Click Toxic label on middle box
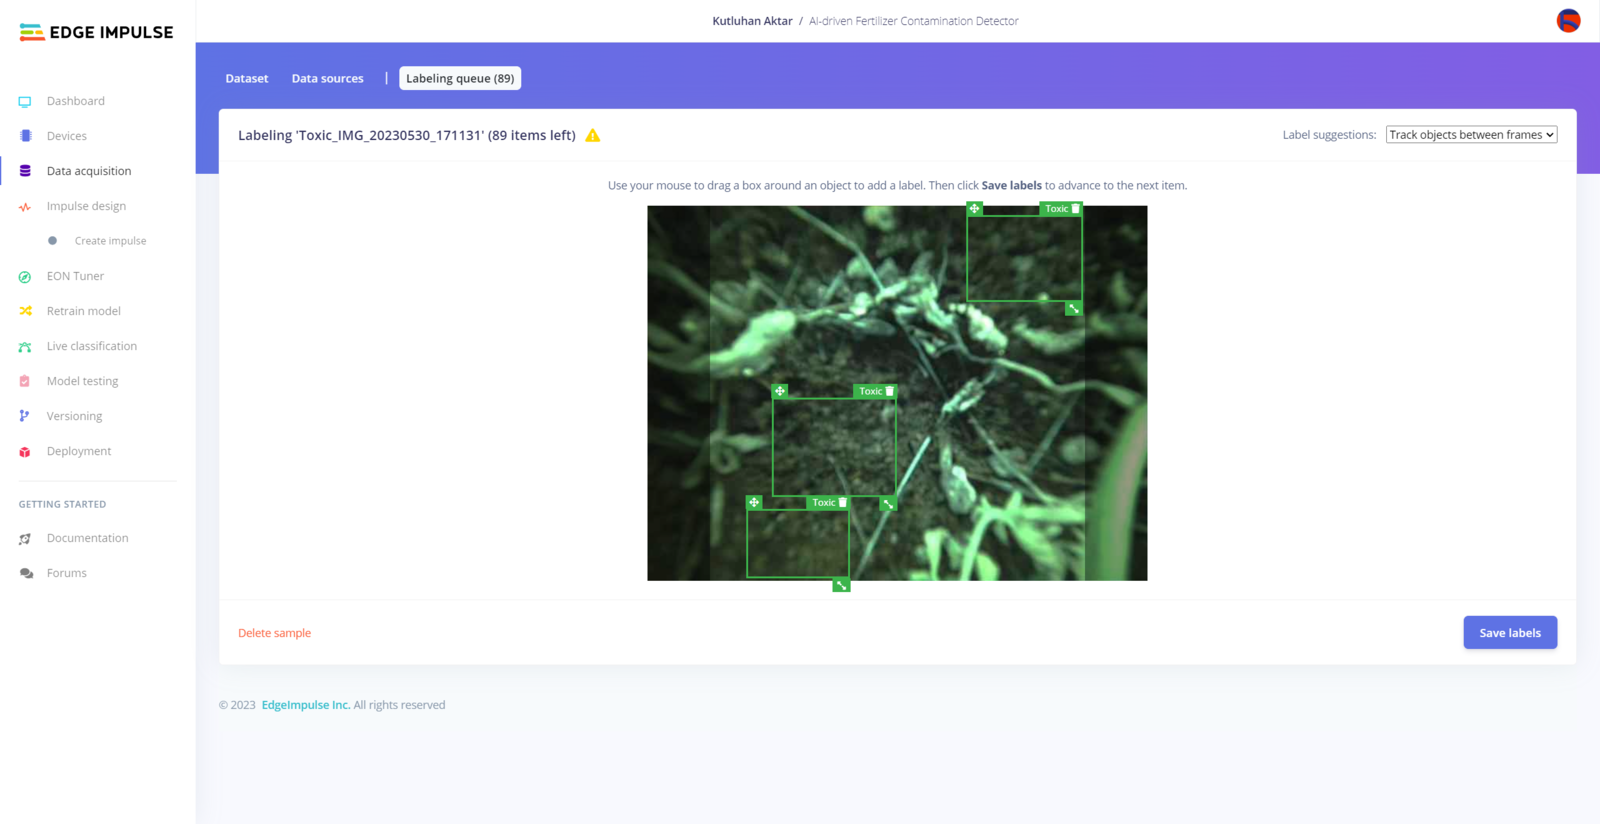Viewport: 1600px width, 824px height. [871, 391]
